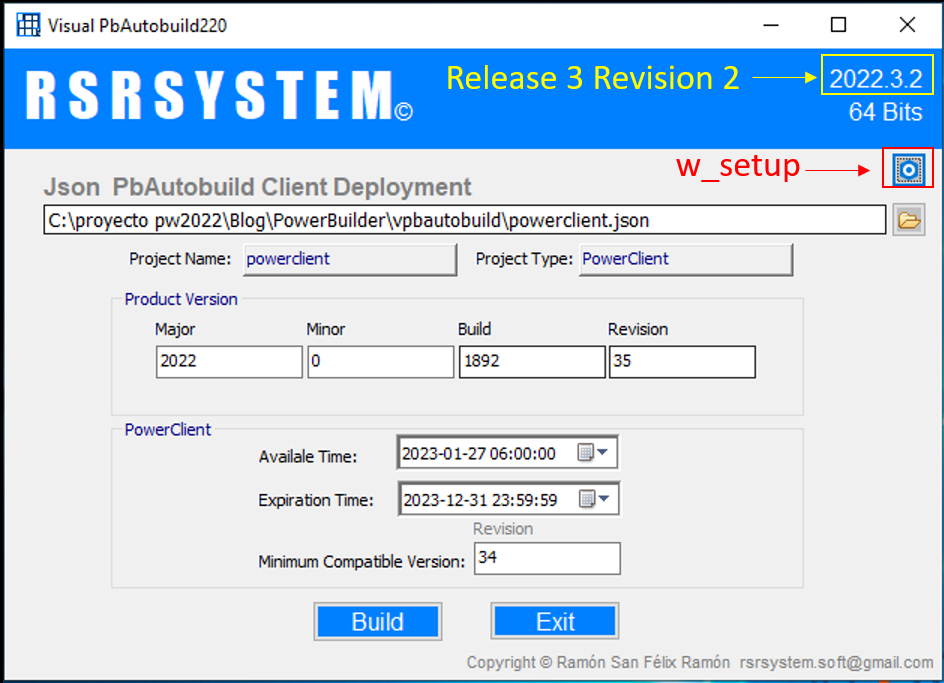Click the JSON file path field
The width and height of the screenshot is (944, 683).
pos(464,220)
